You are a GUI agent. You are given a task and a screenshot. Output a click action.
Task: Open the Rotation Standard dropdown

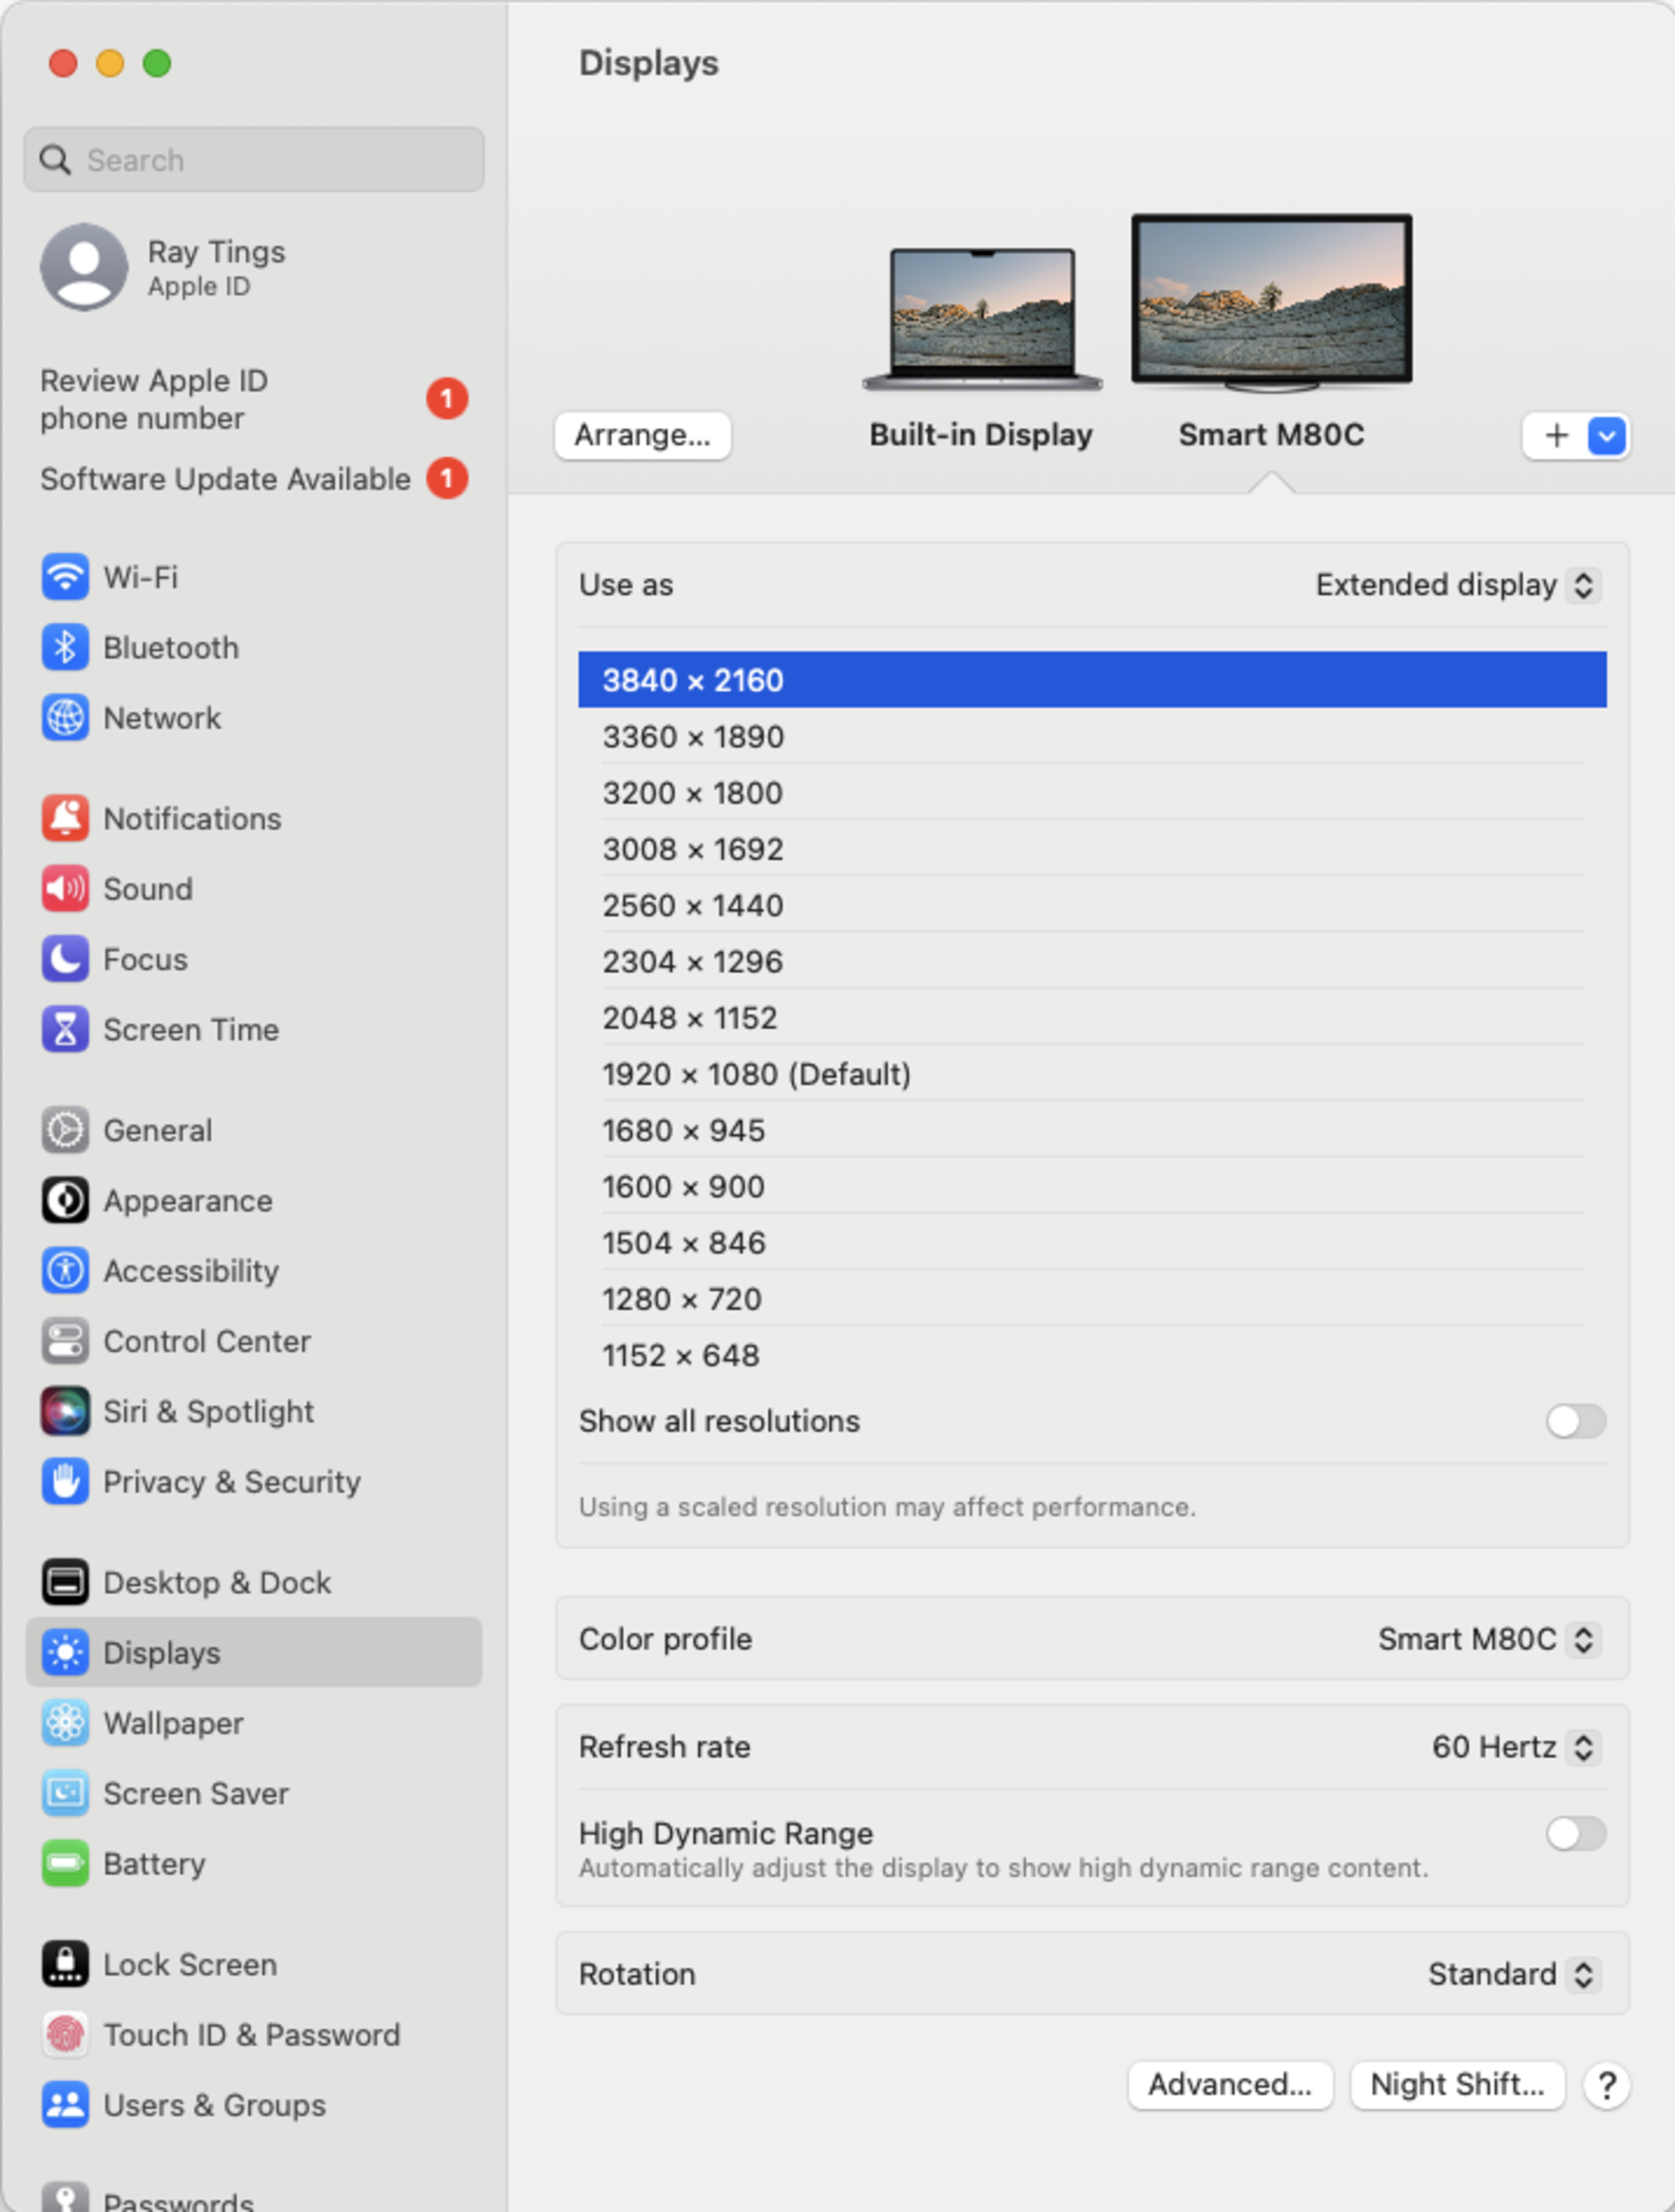point(1513,1974)
